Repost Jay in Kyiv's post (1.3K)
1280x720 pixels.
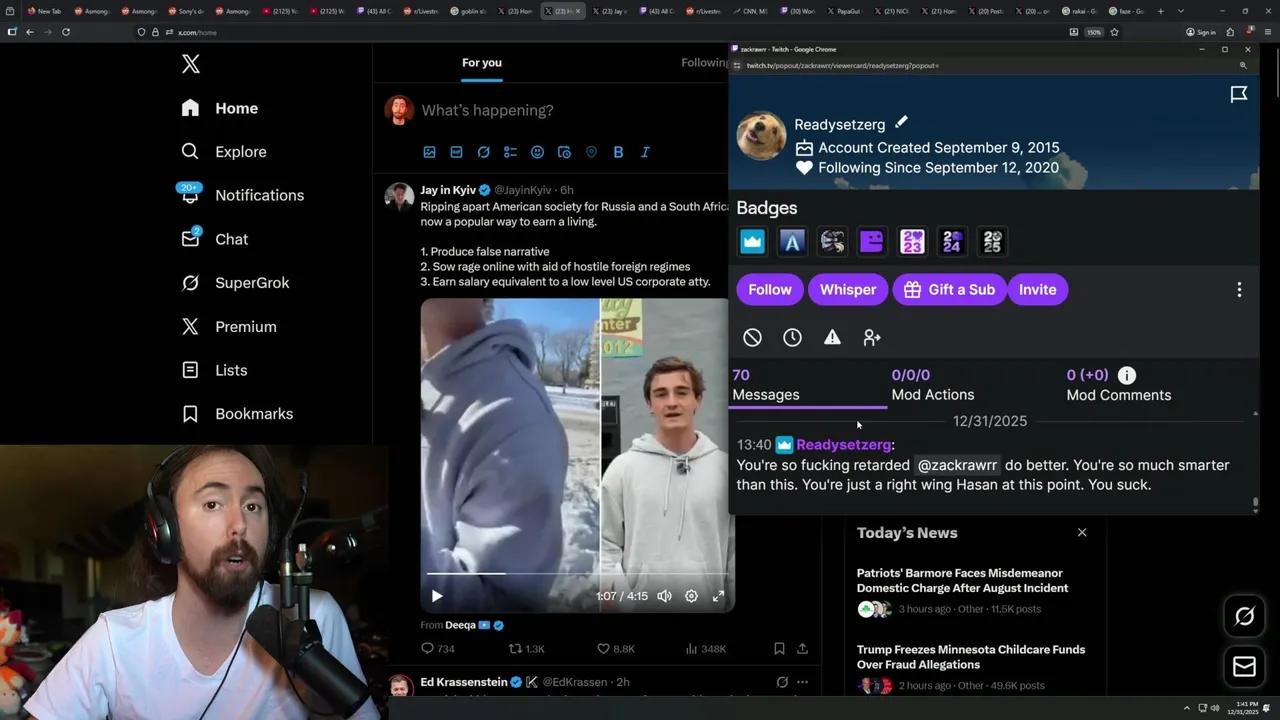(527, 649)
